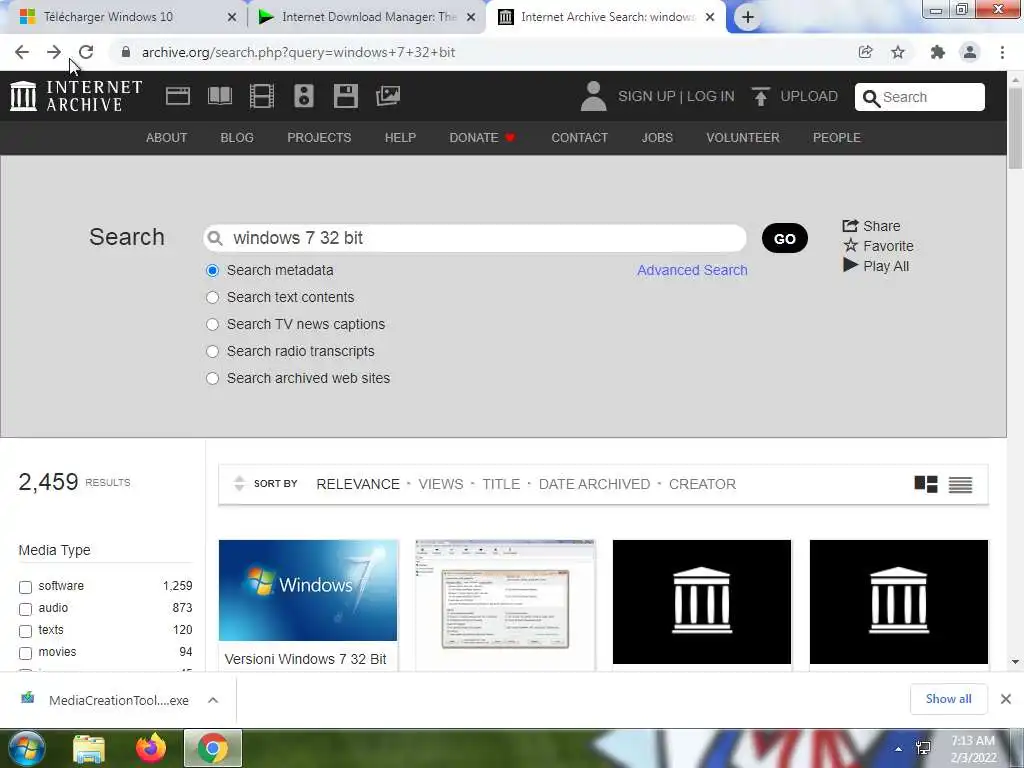Click the Internet Archive logo
Viewport: 1024px width, 768px height.
(76, 96)
